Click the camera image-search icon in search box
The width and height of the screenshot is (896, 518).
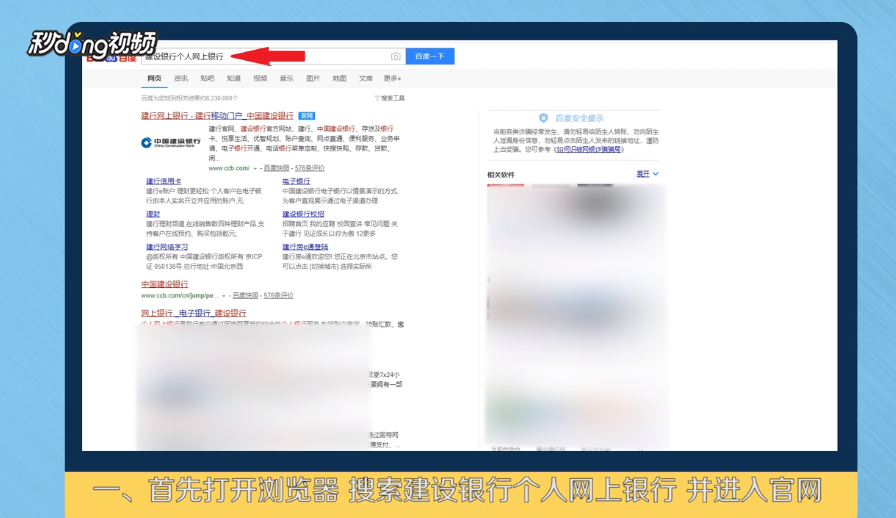(x=395, y=56)
